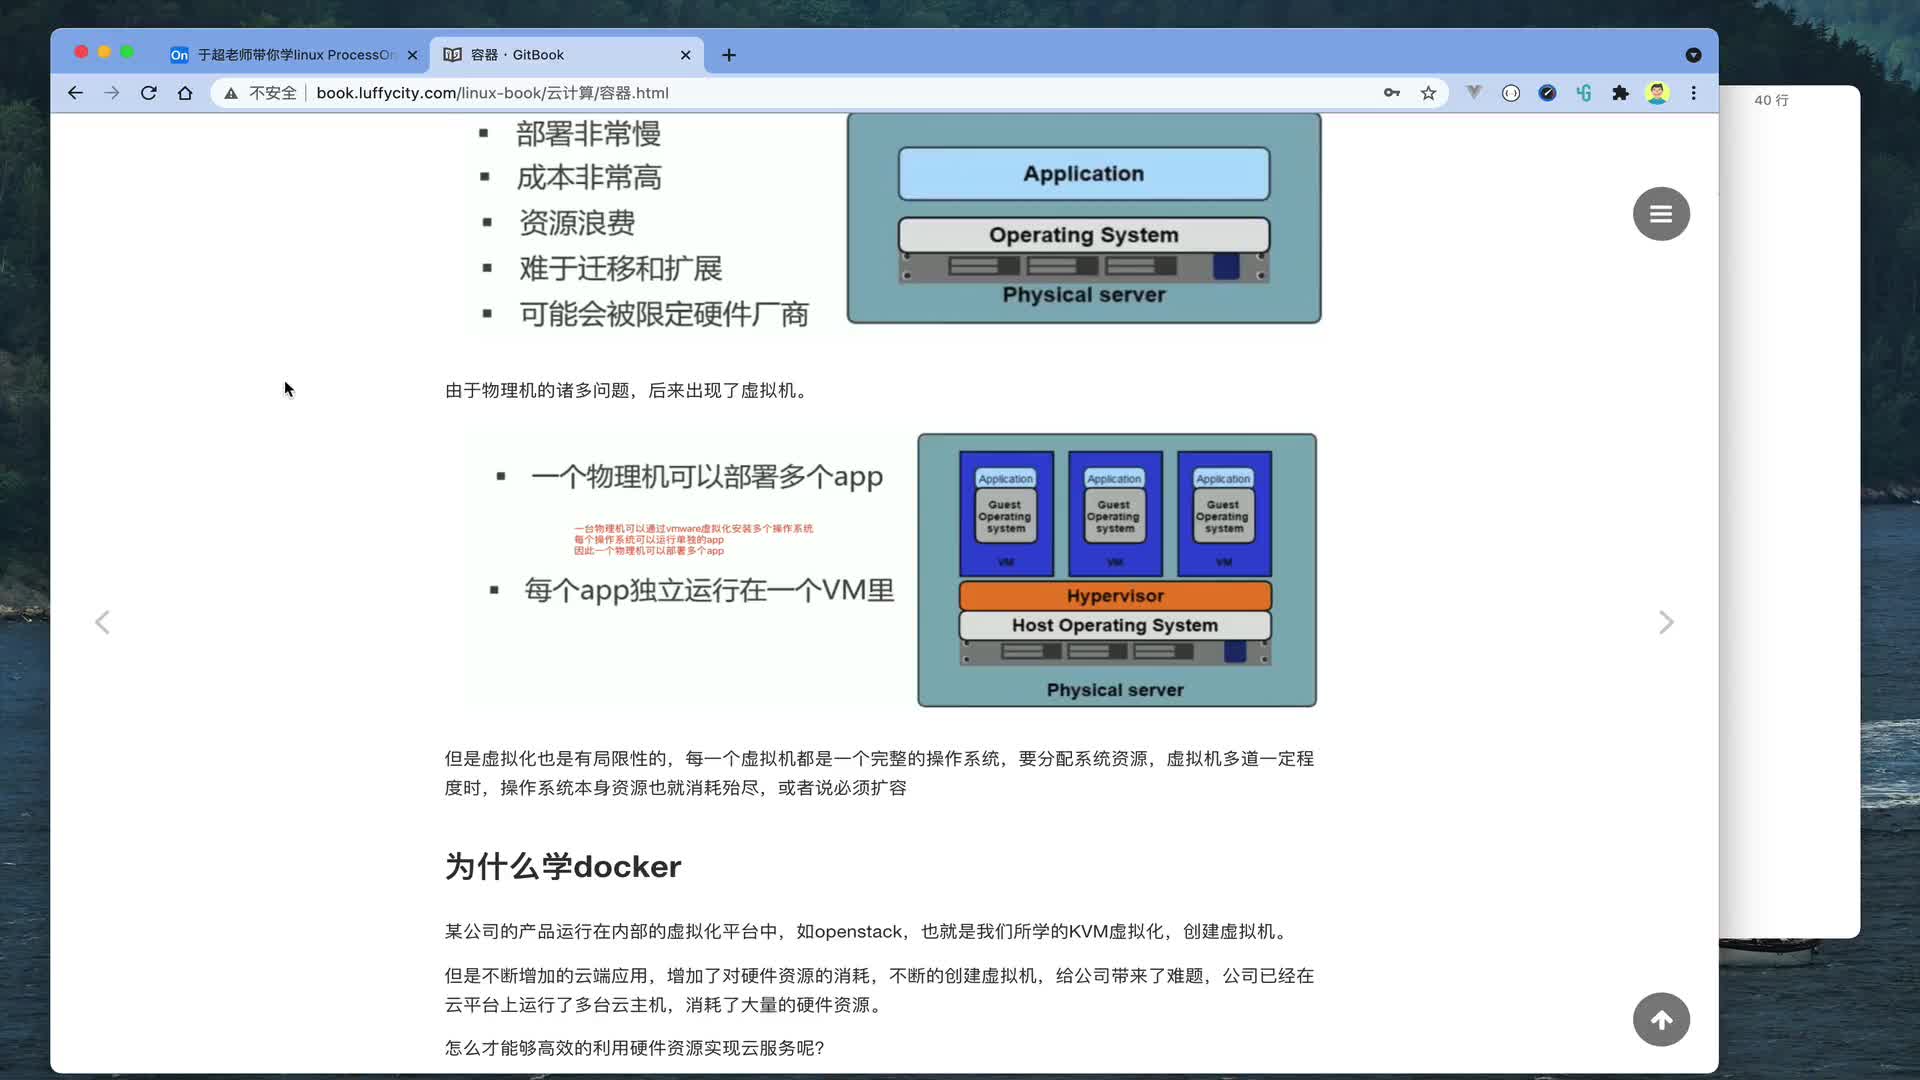Click the scroll-to-top arrow button
Viewport: 1920px width, 1080px height.
click(1663, 1019)
